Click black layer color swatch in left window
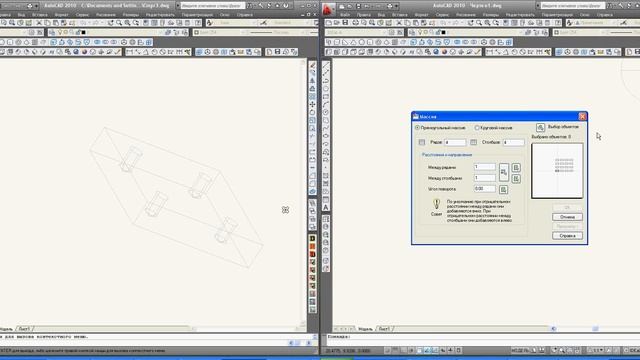Screen dimensions: 640x360 [x=84, y=32]
